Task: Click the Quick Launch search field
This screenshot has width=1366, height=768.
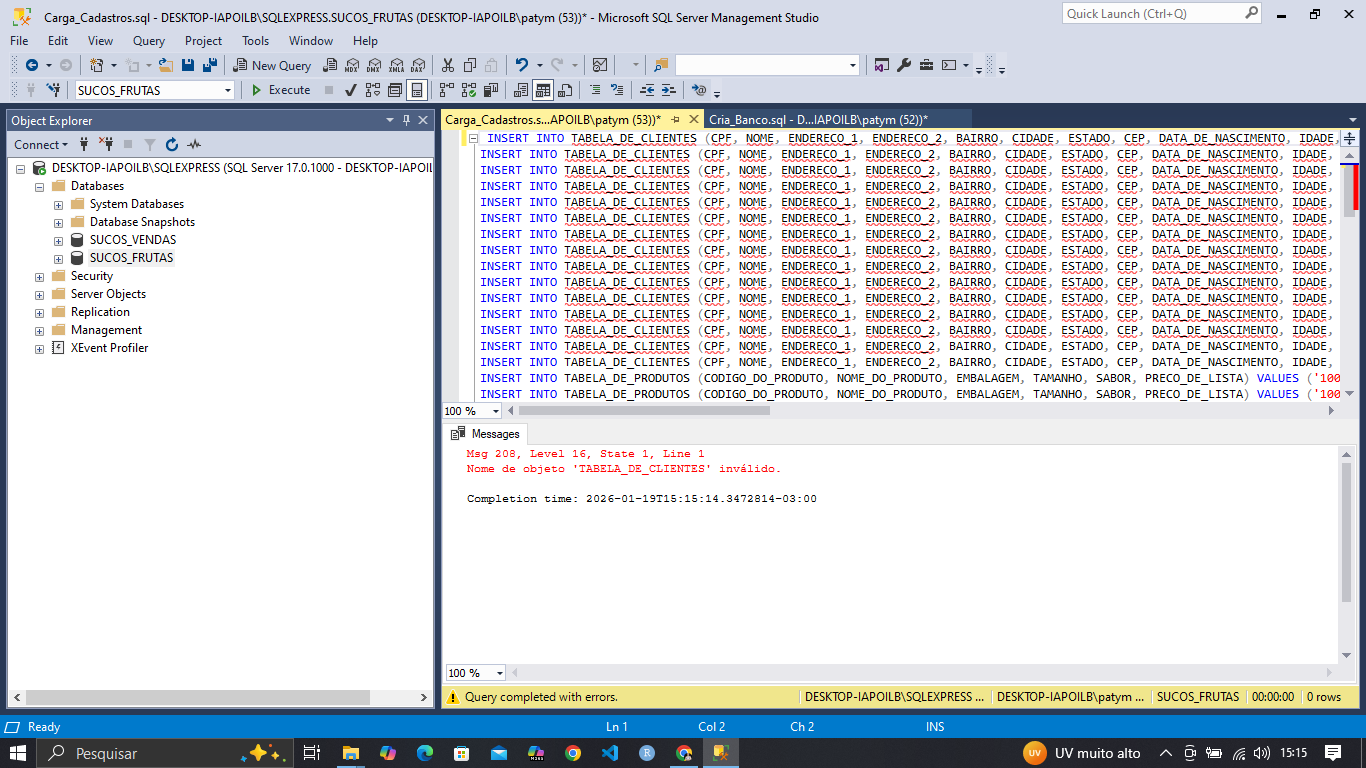Action: click(x=1152, y=13)
